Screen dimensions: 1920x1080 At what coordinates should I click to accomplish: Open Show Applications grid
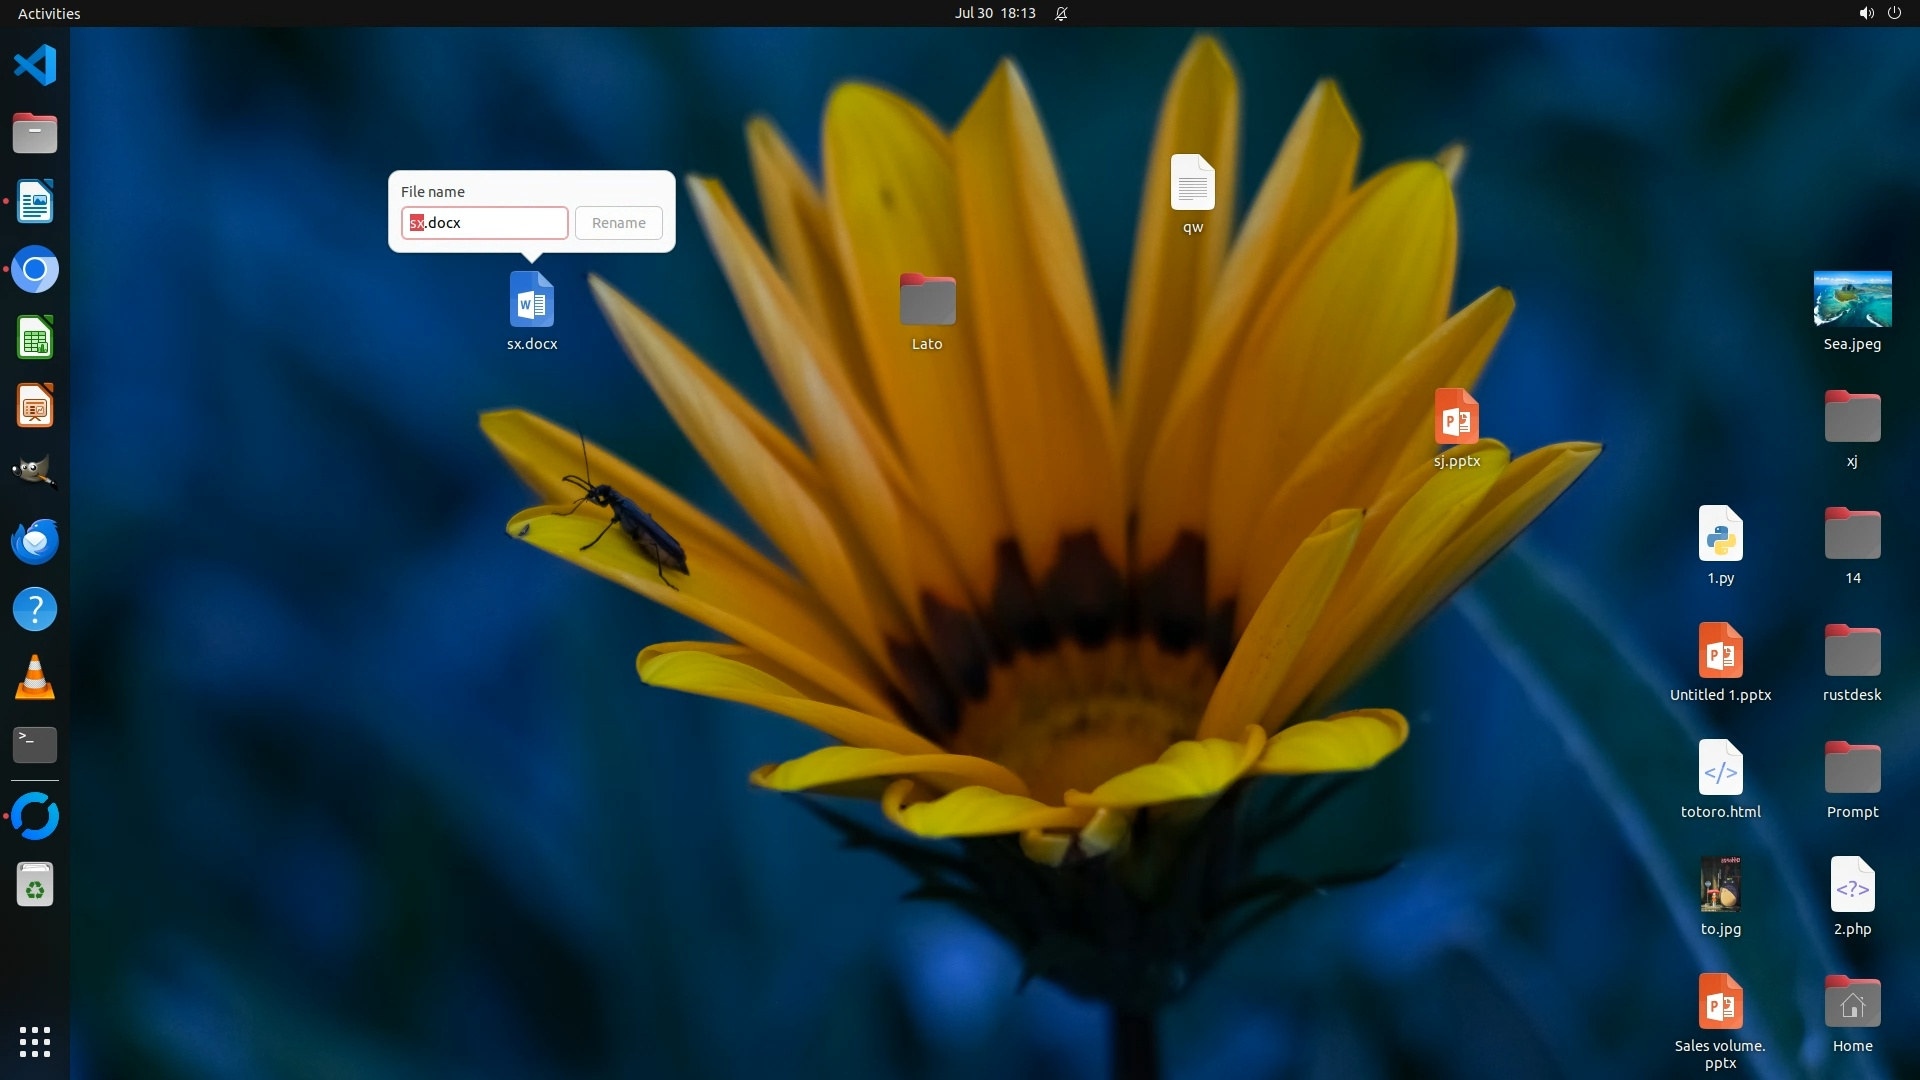35,1041
